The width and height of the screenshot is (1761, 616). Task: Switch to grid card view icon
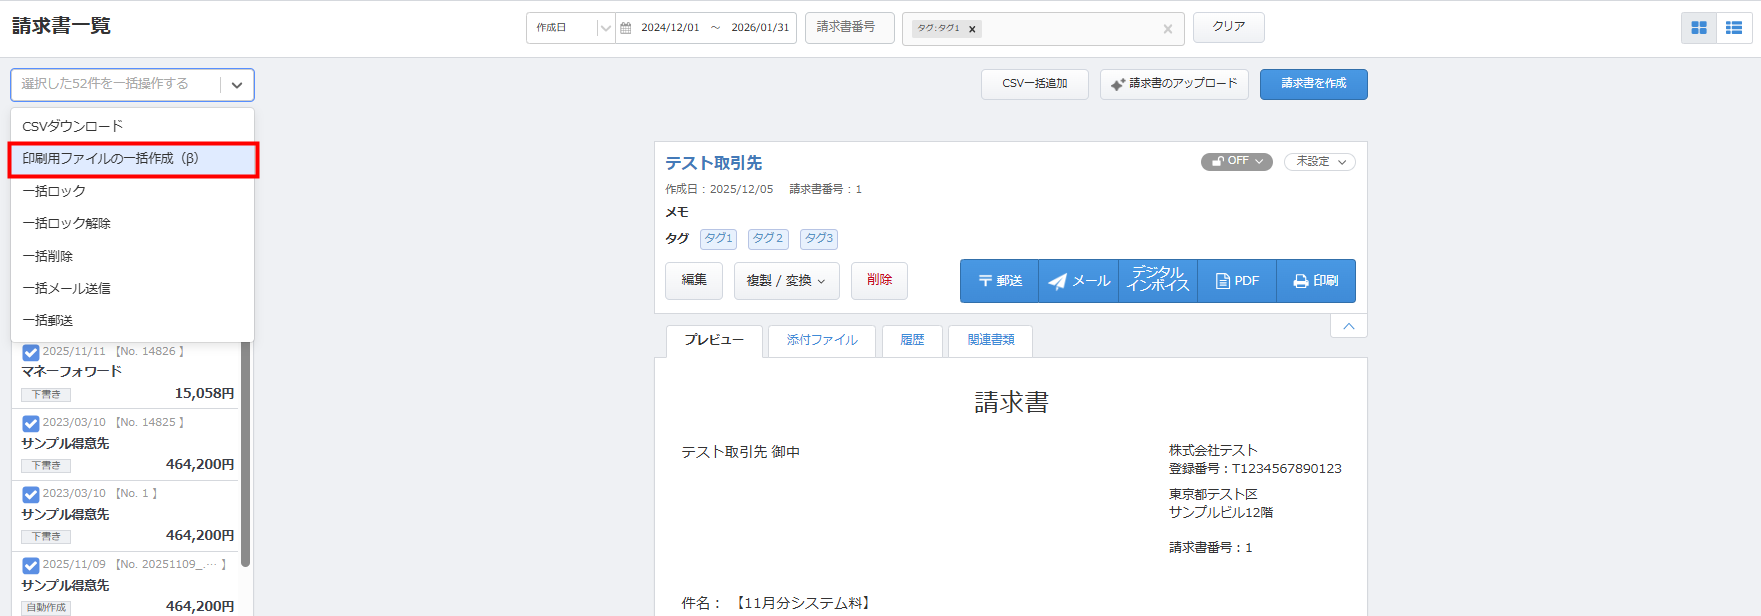(1699, 28)
